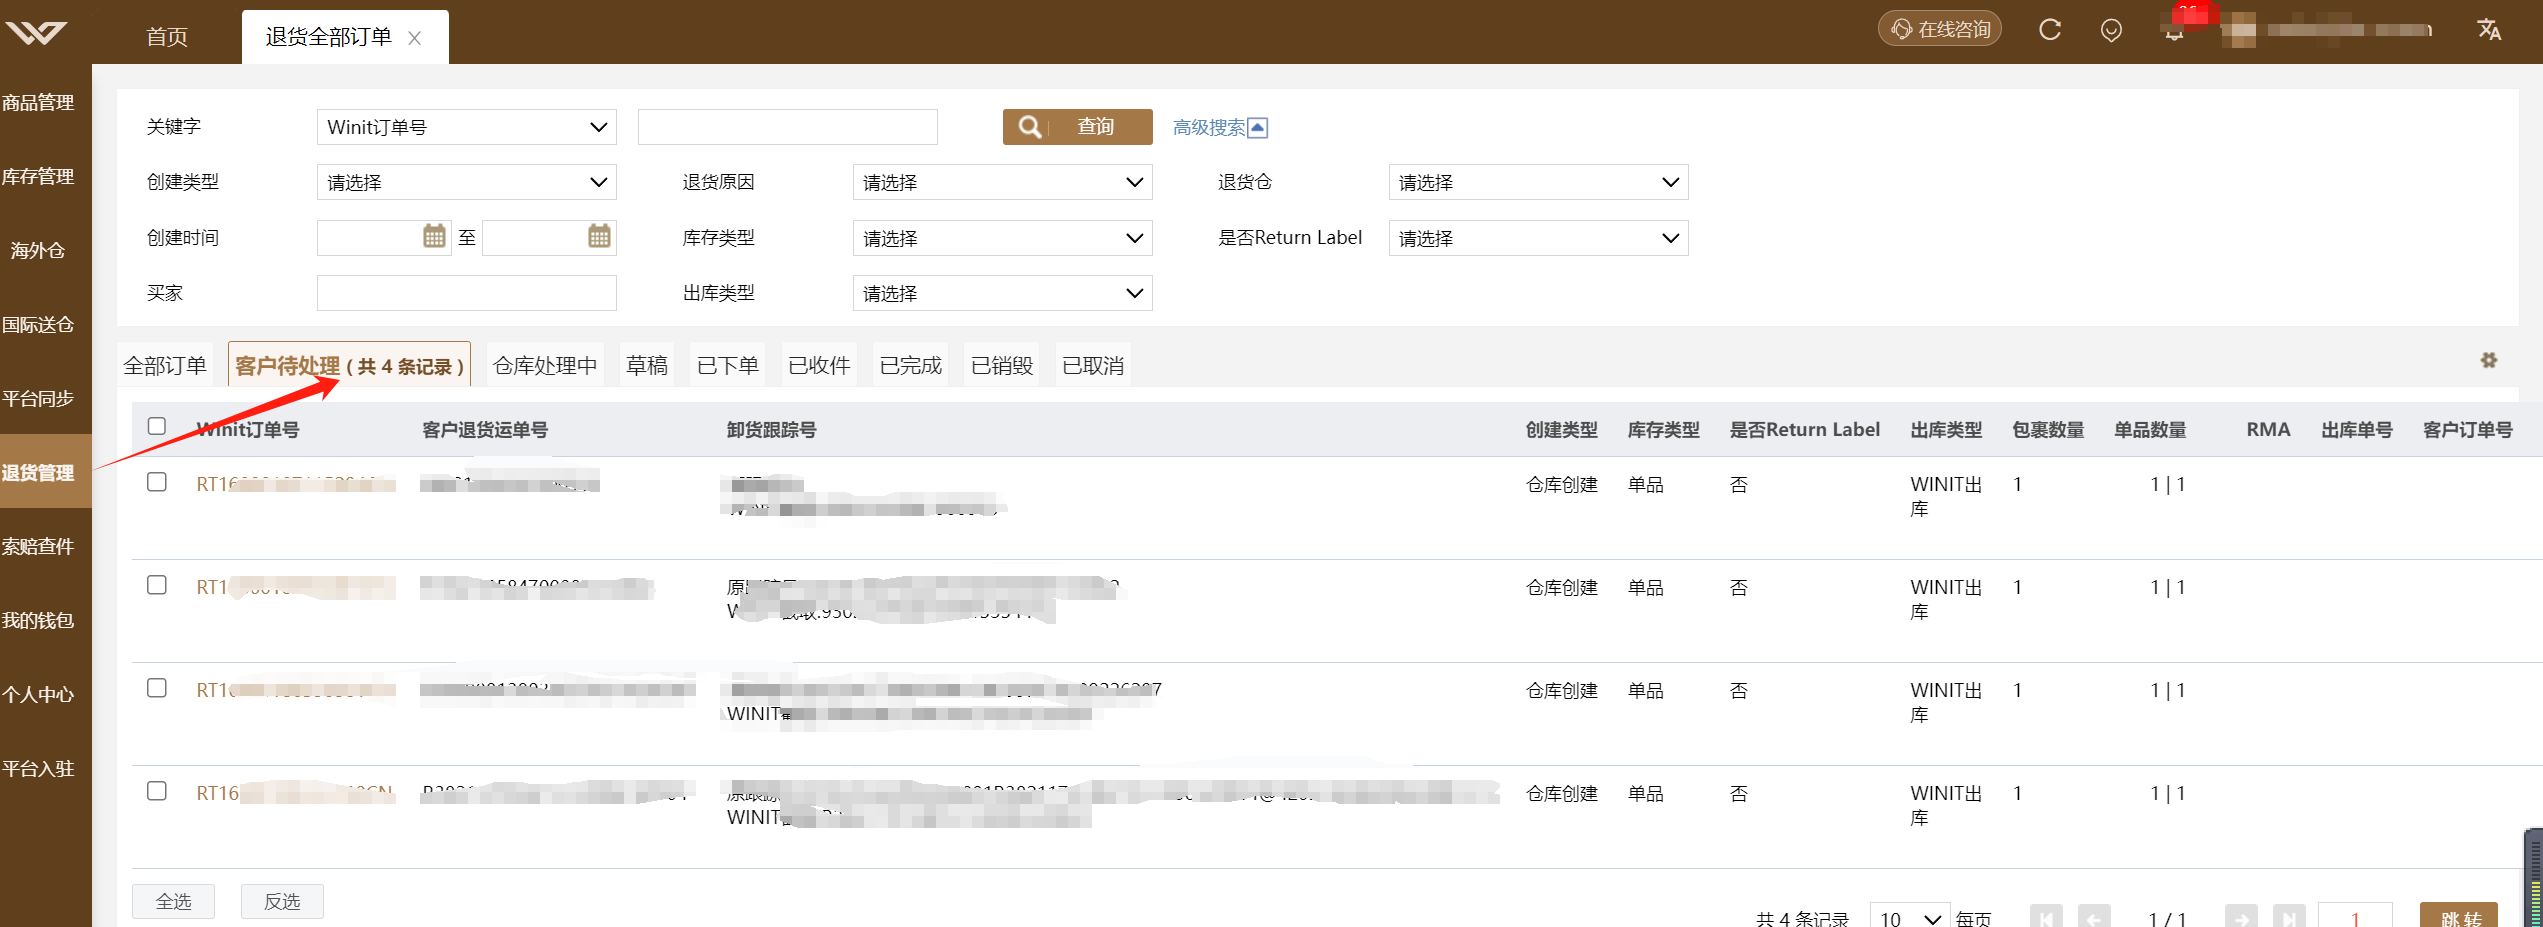This screenshot has height=927, width=2543.
Task: Go to last page arrow
Action: pyautogui.click(x=2289, y=917)
